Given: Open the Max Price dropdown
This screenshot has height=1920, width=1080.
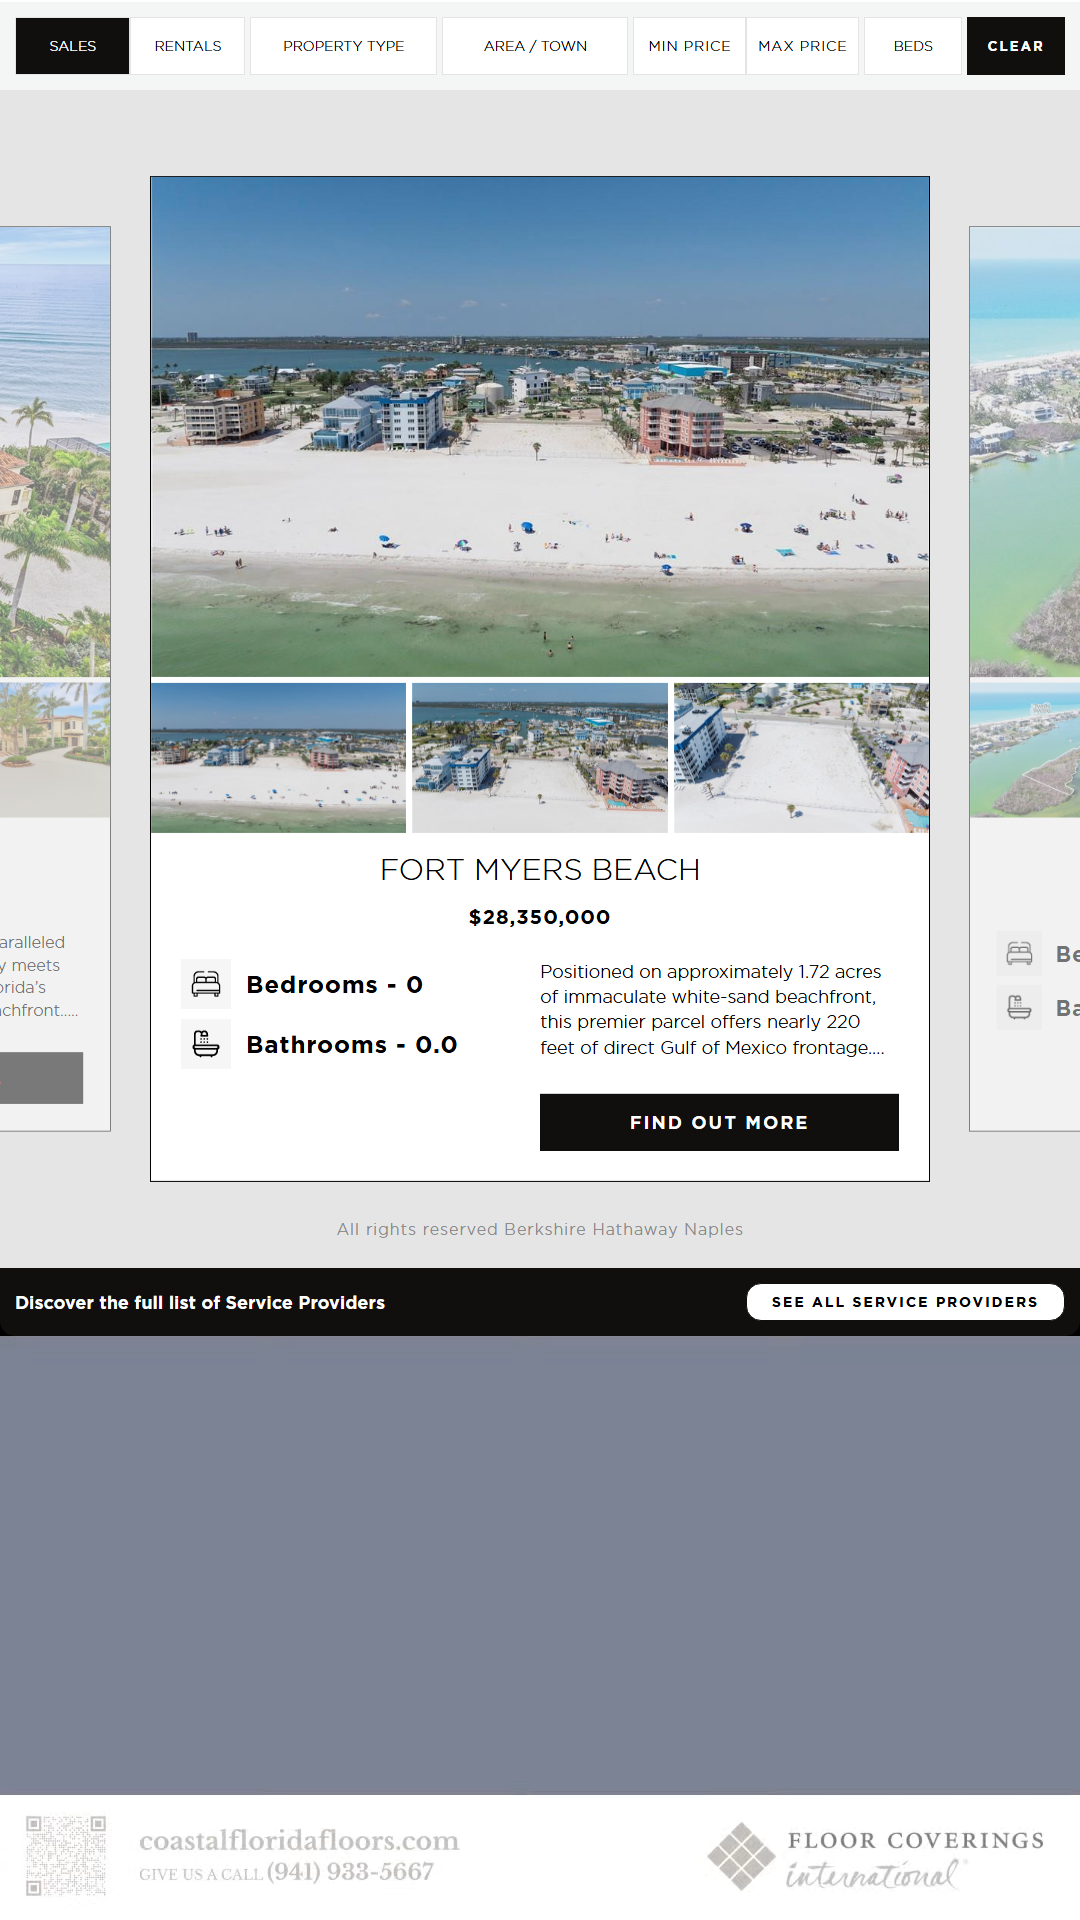Looking at the screenshot, I should pos(802,46).
